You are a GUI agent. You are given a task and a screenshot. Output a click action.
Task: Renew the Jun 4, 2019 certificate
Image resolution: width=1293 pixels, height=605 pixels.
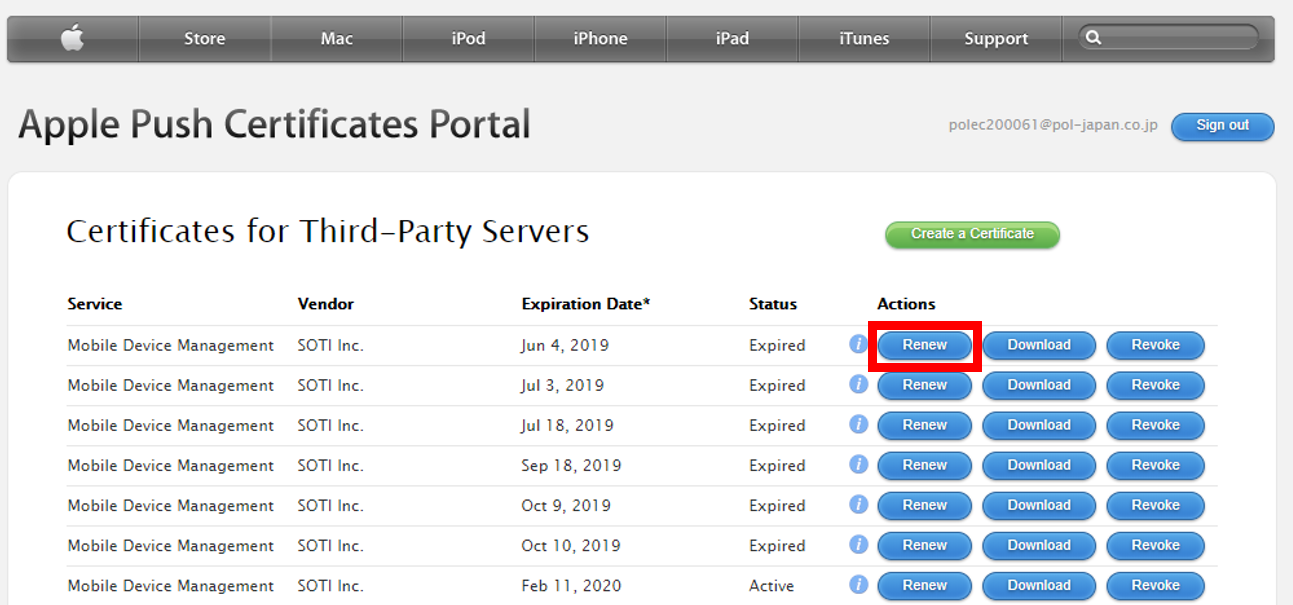(x=925, y=345)
